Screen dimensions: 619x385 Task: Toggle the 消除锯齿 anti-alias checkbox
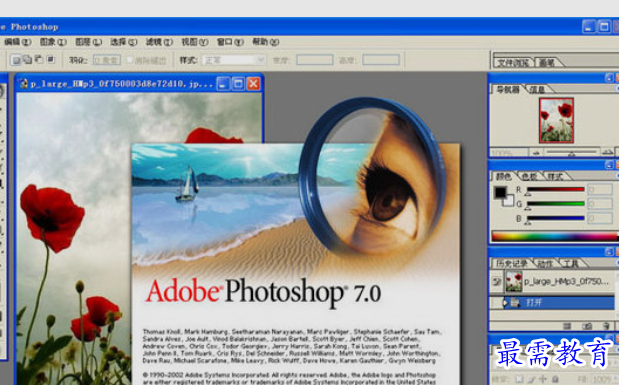(x=130, y=60)
